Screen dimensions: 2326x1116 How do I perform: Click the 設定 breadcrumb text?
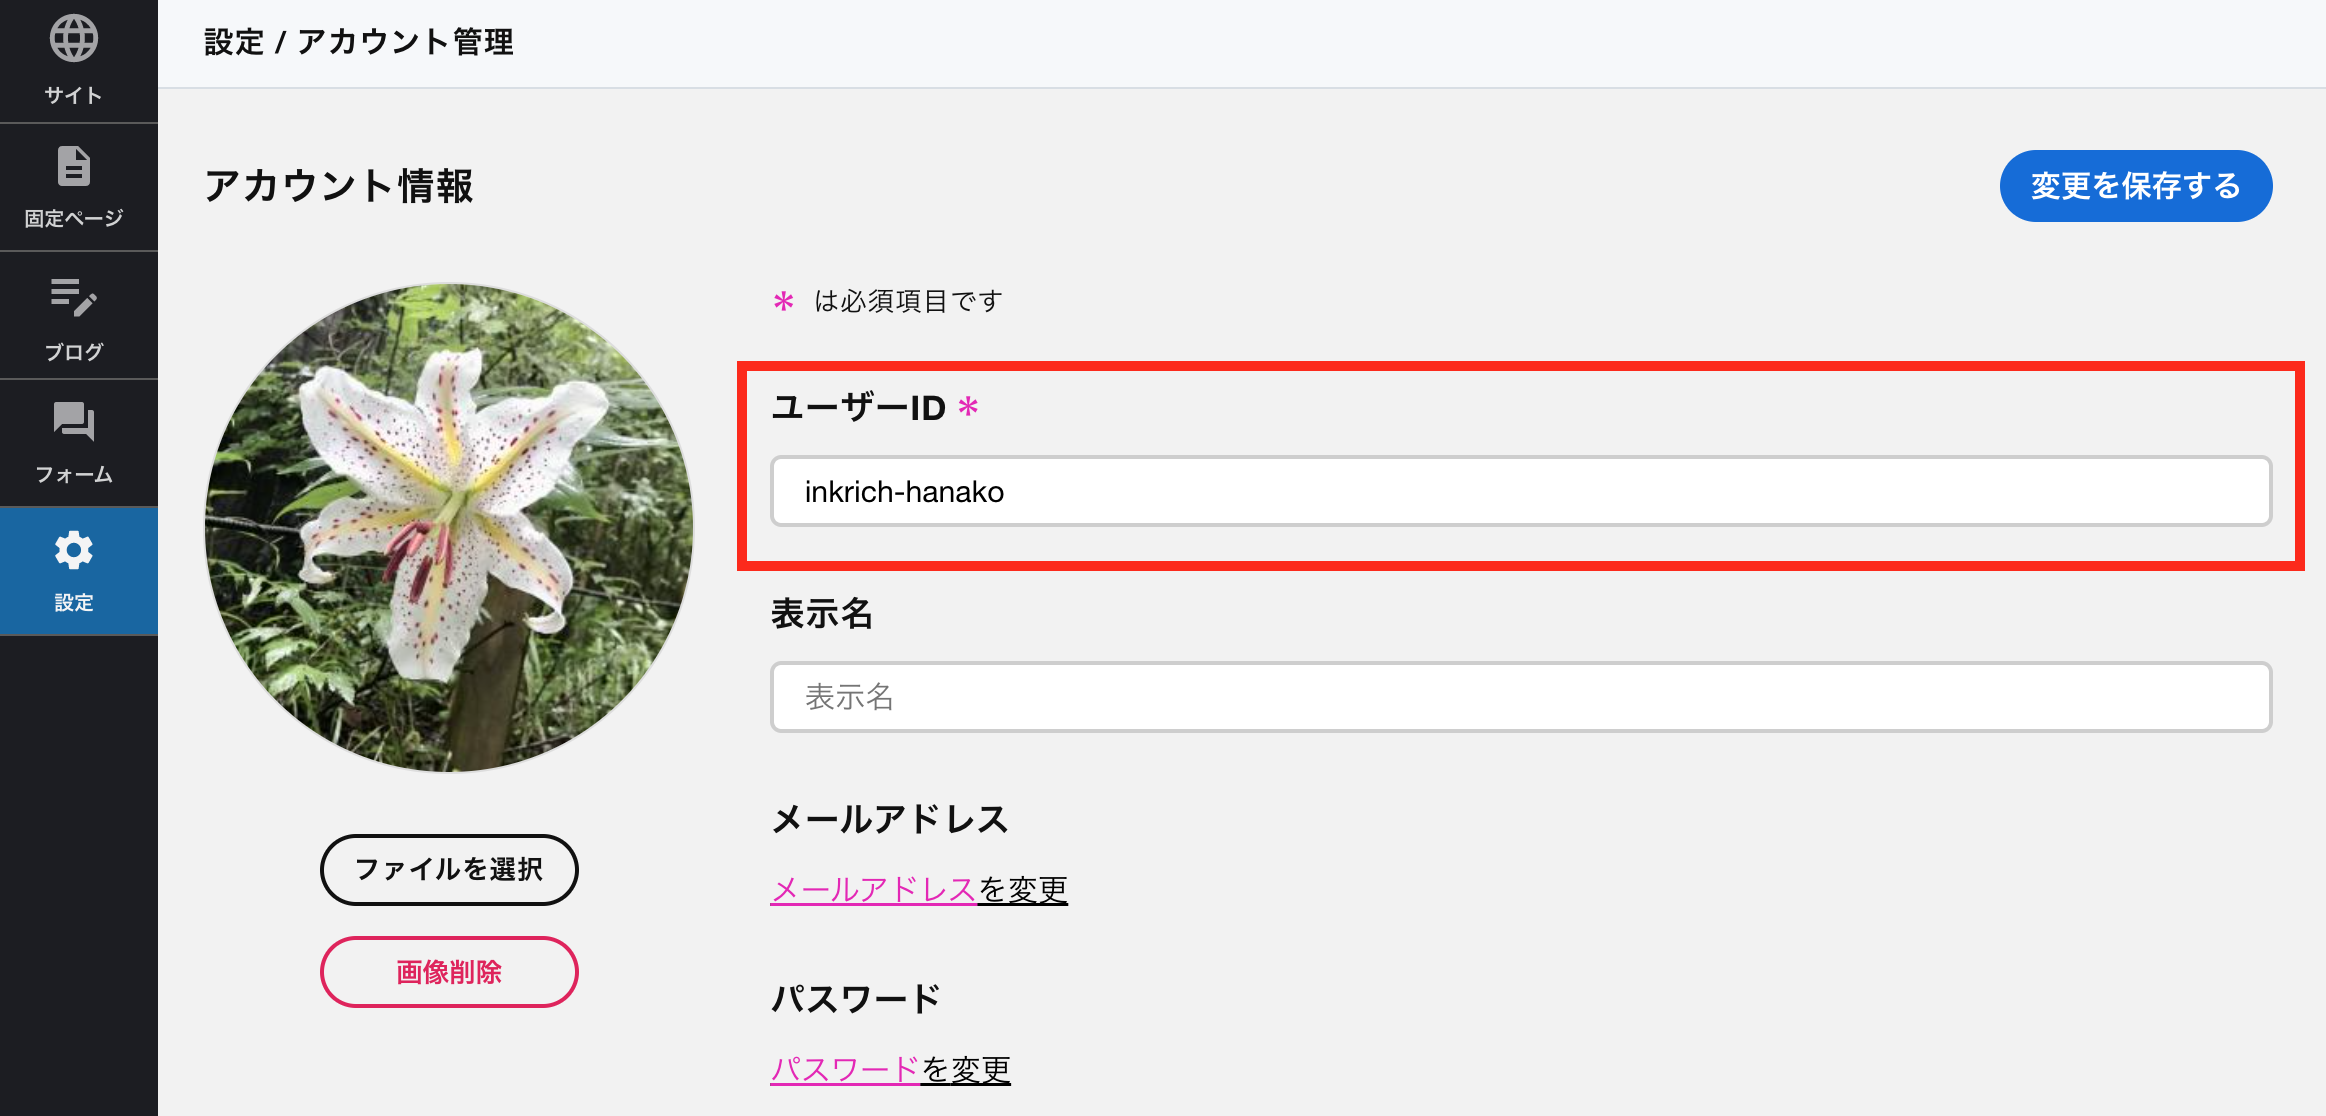click(x=234, y=42)
